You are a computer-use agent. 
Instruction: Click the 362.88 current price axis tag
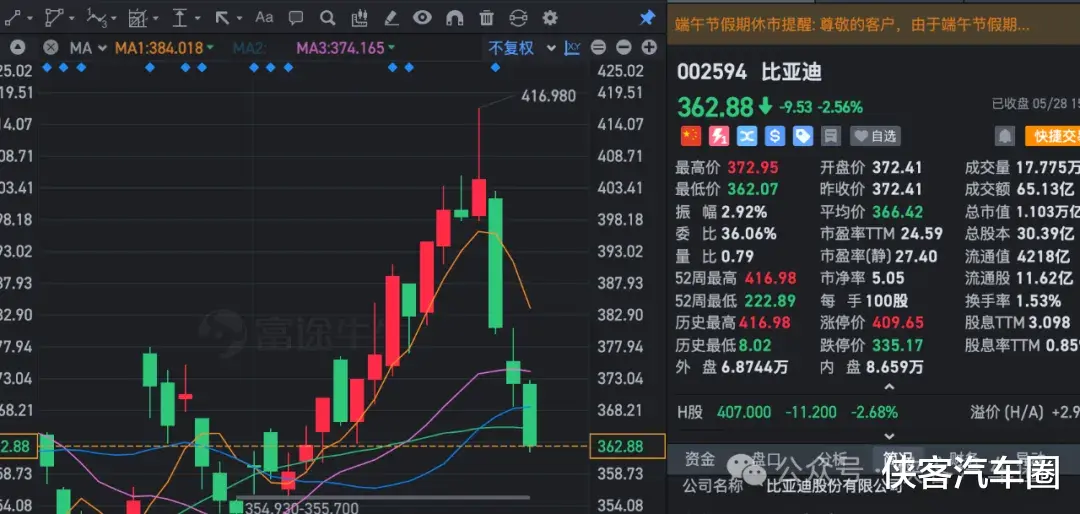click(627, 446)
